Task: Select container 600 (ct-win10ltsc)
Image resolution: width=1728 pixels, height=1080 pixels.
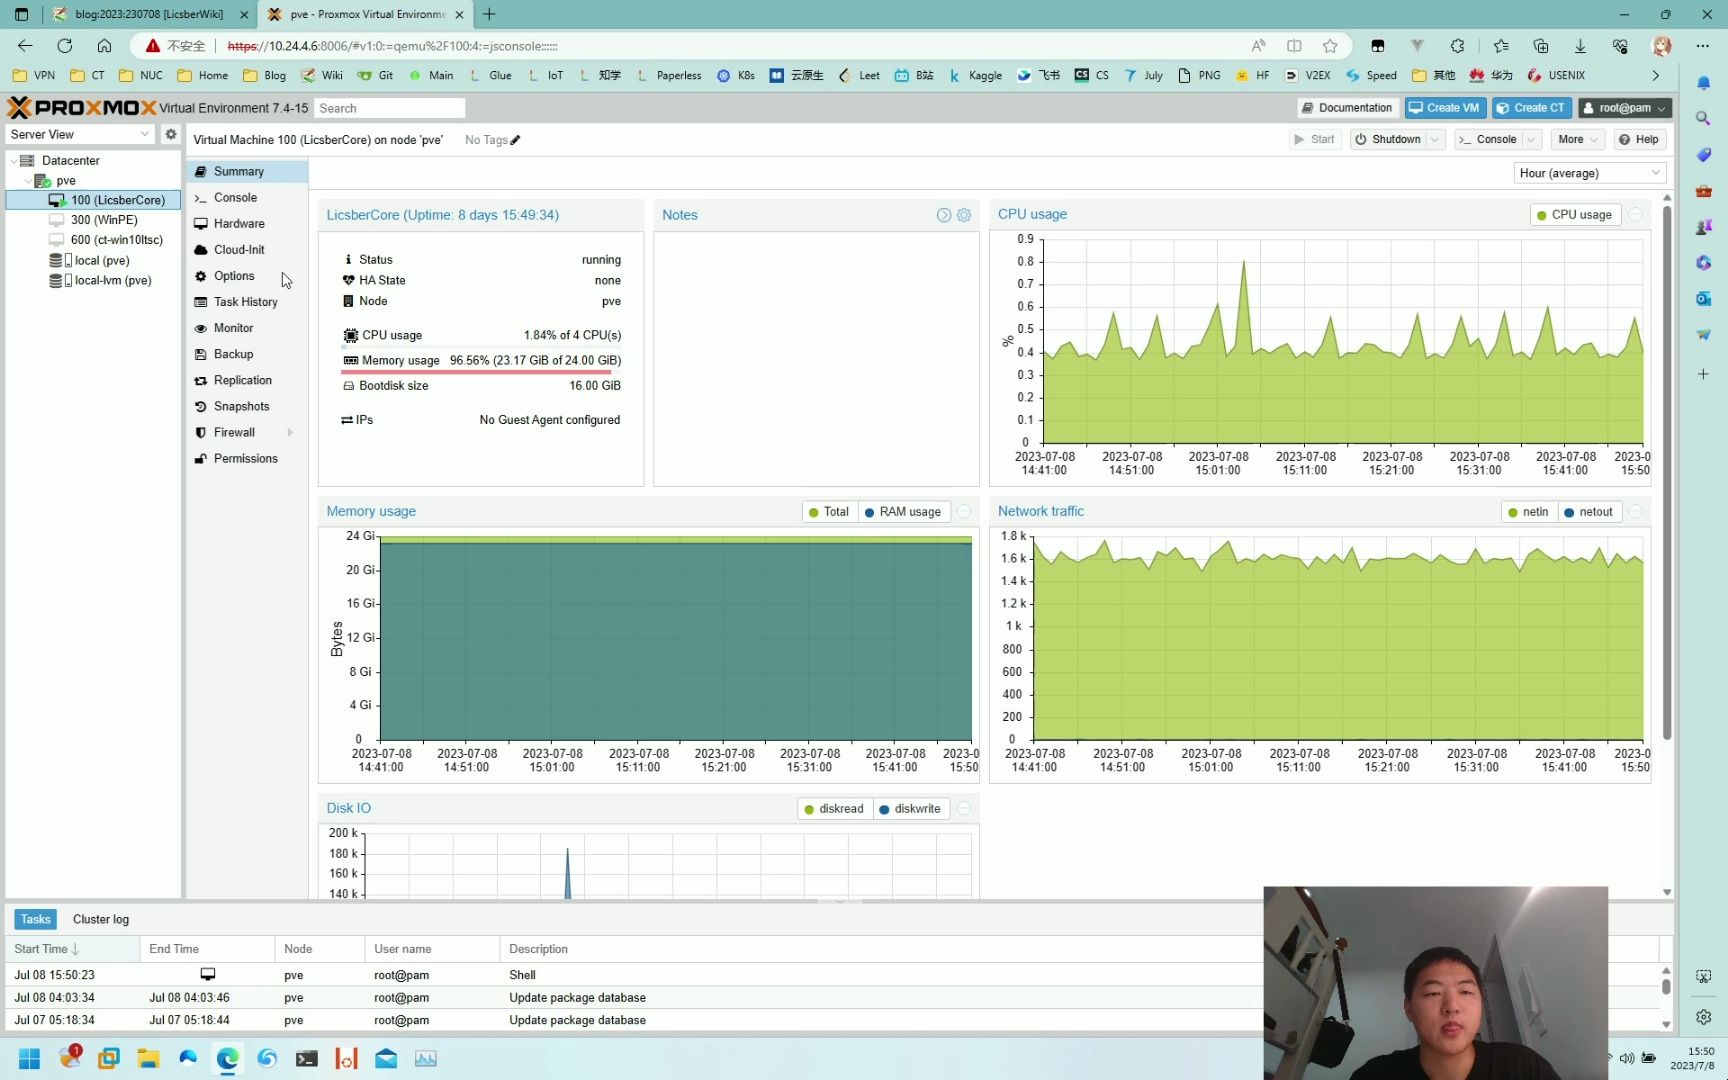Action: pos(94,240)
